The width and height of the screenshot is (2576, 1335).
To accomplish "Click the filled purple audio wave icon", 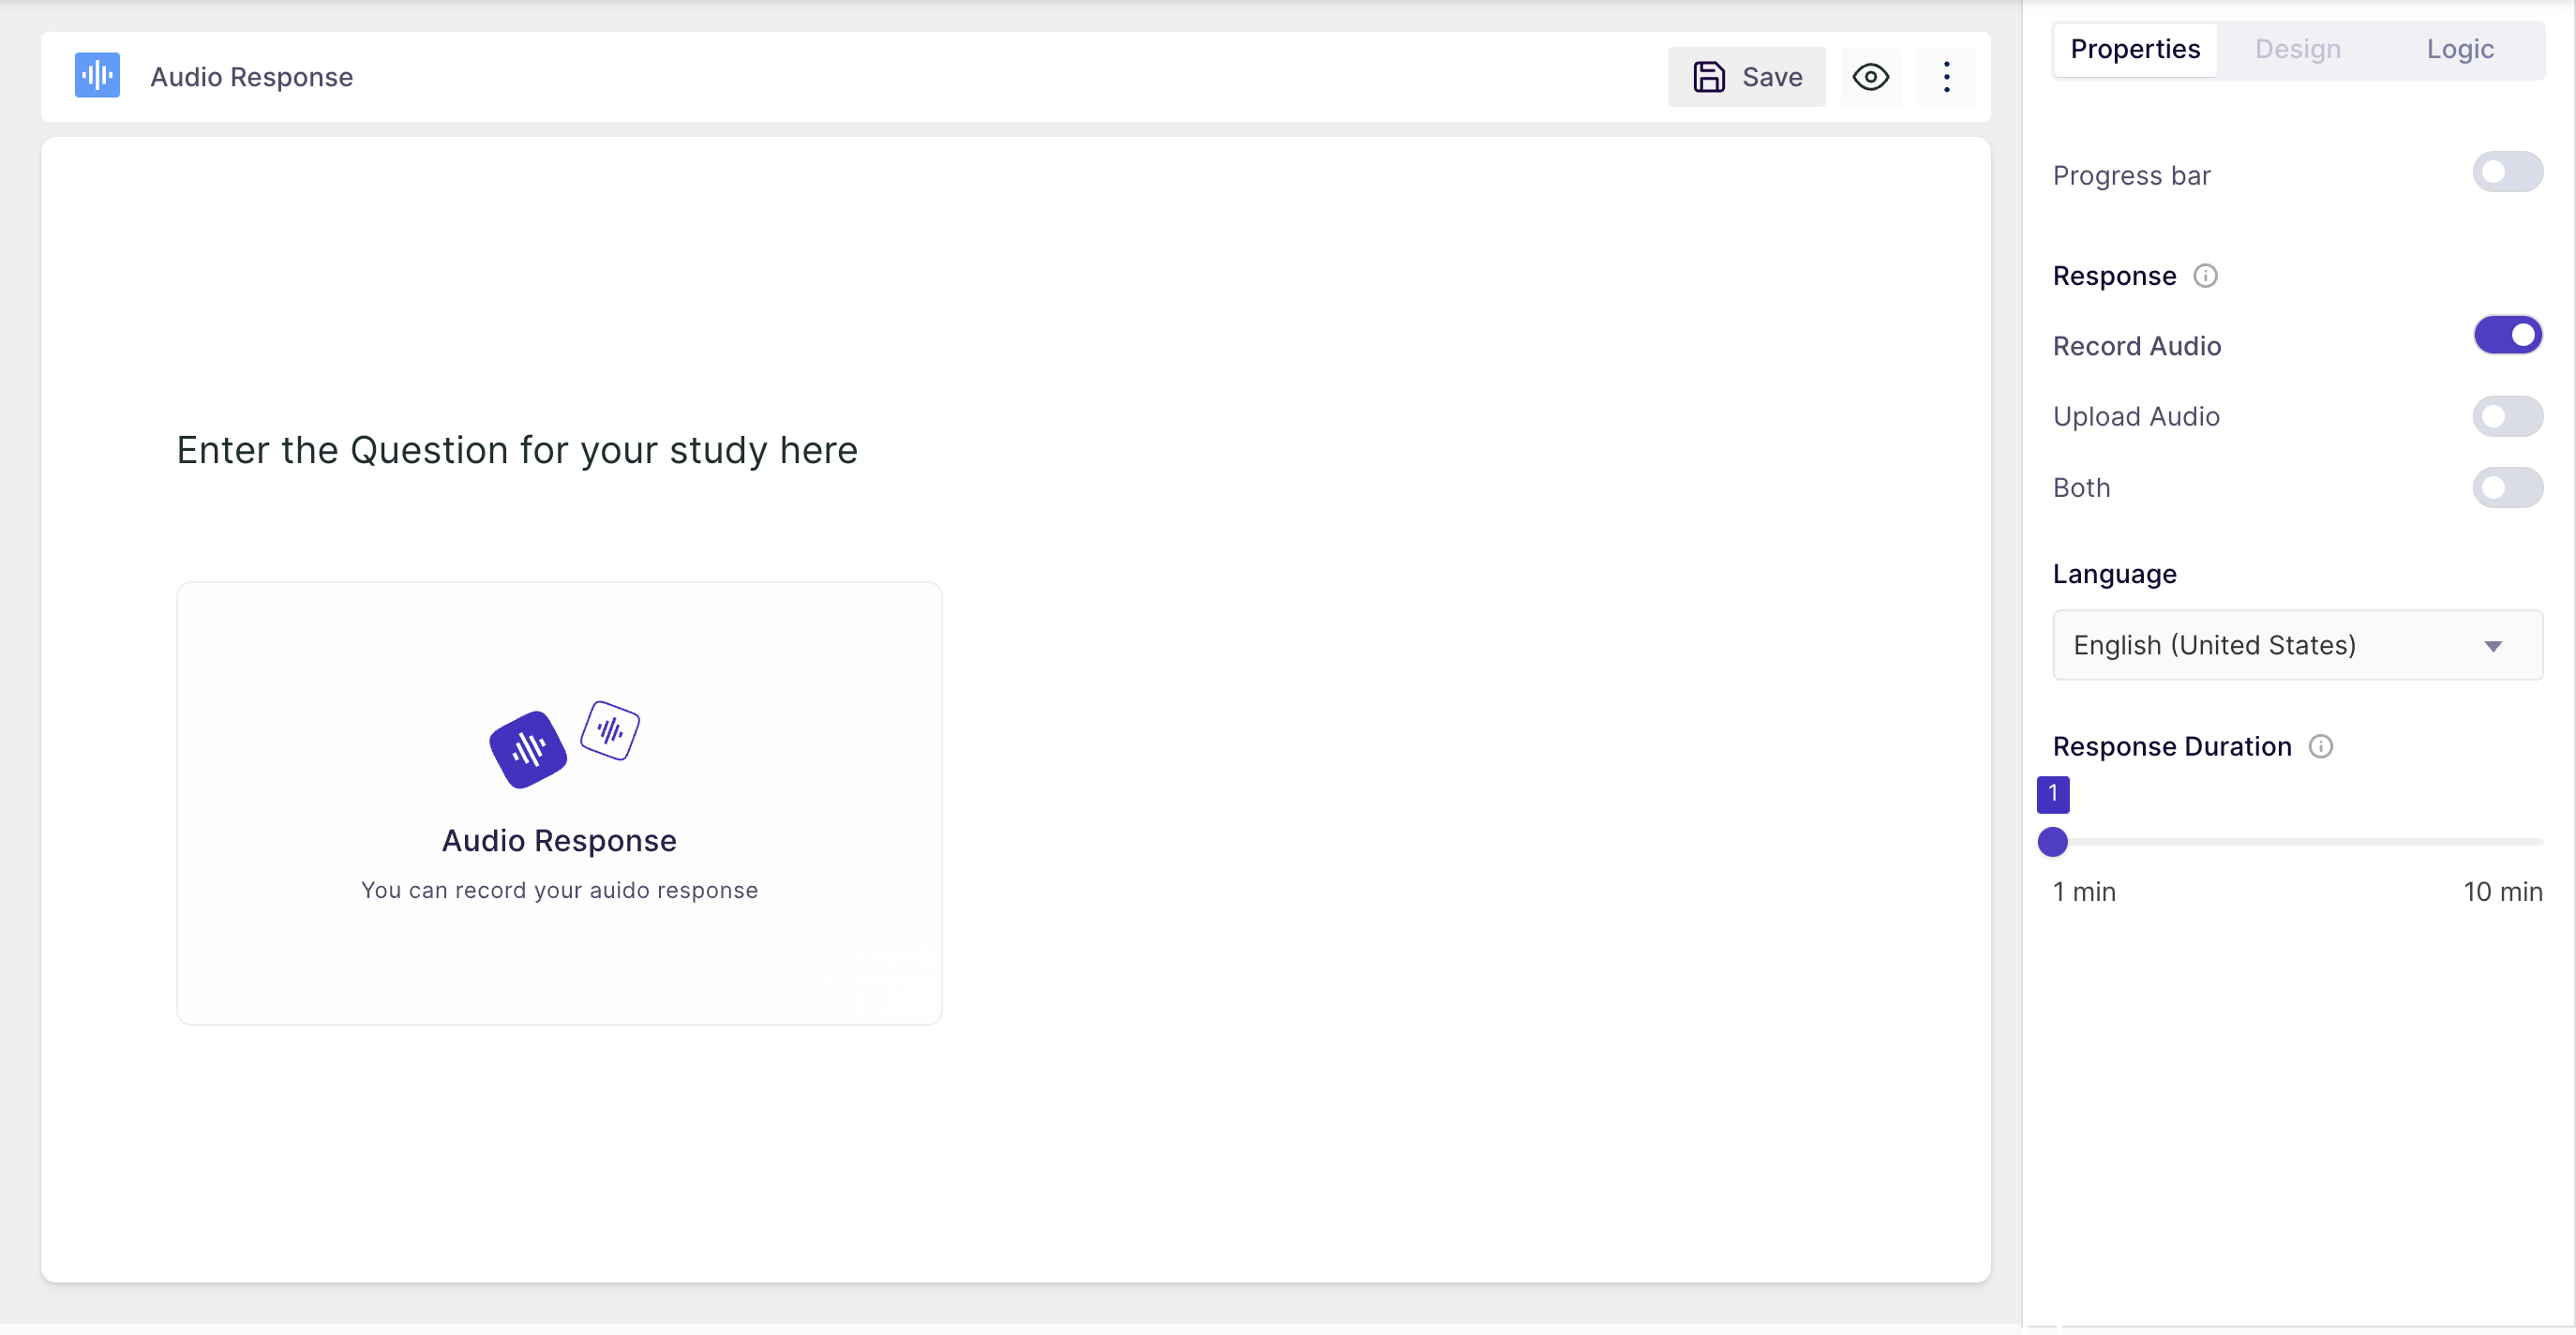I will 528,749.
